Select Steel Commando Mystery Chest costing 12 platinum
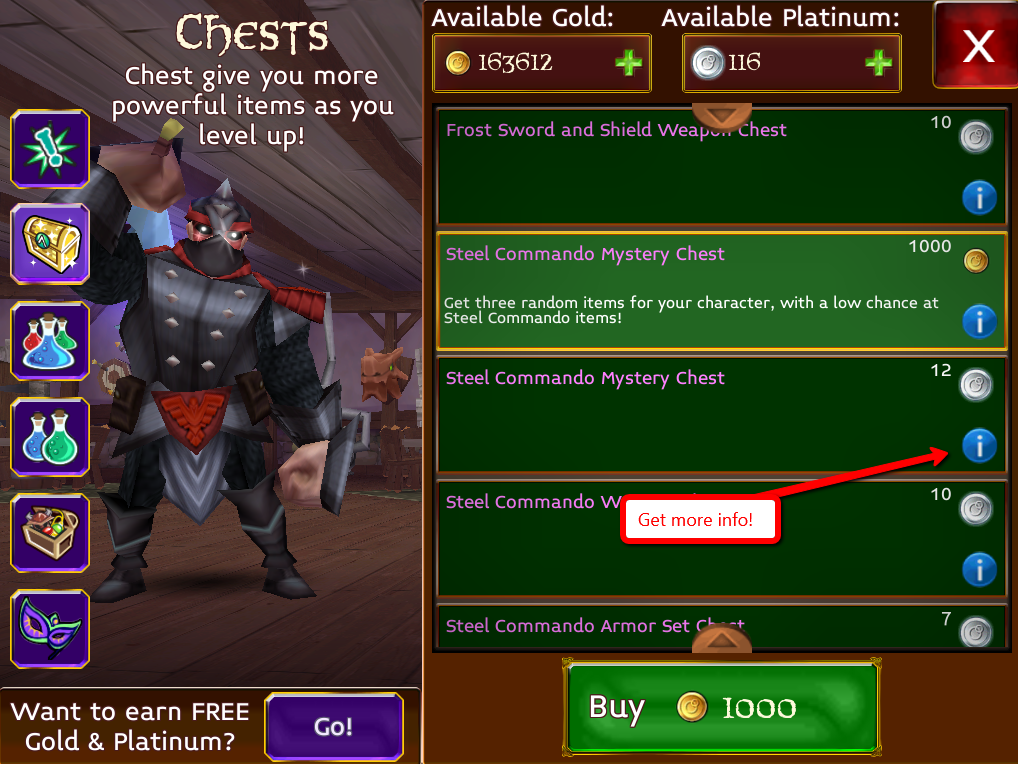Image resolution: width=1018 pixels, height=764 pixels. click(x=722, y=414)
